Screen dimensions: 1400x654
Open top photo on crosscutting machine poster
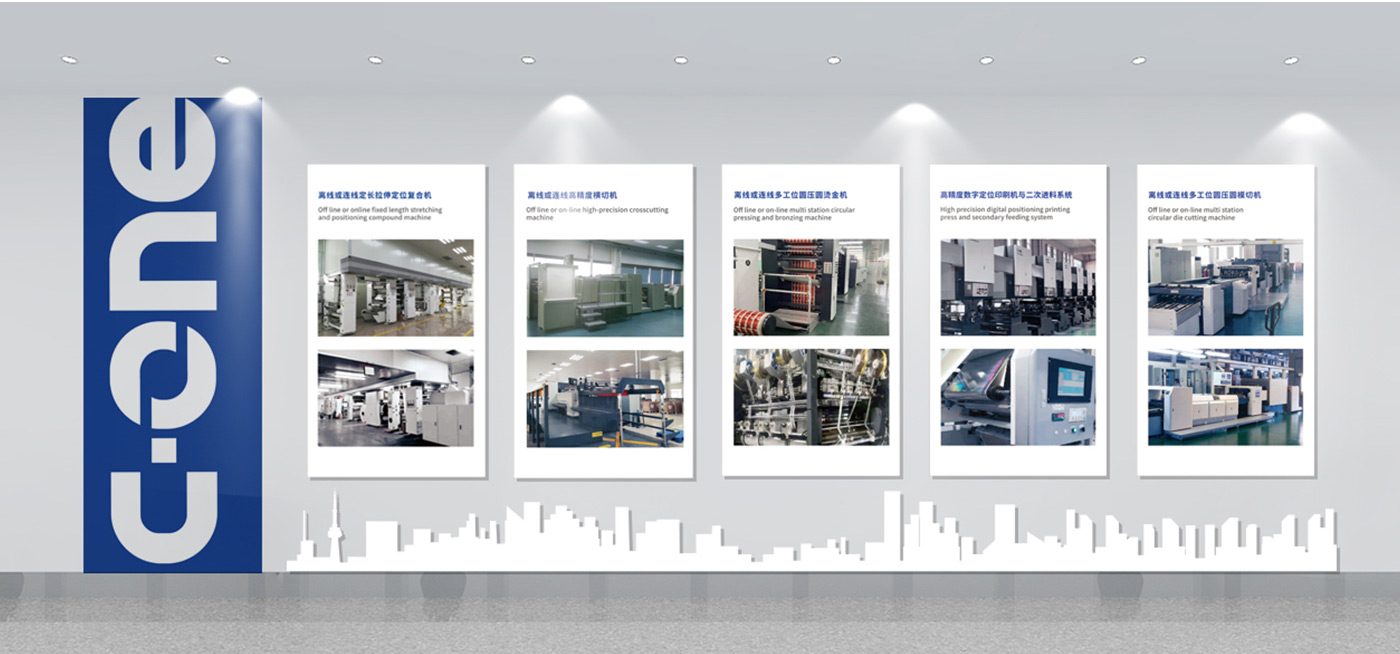[605, 288]
